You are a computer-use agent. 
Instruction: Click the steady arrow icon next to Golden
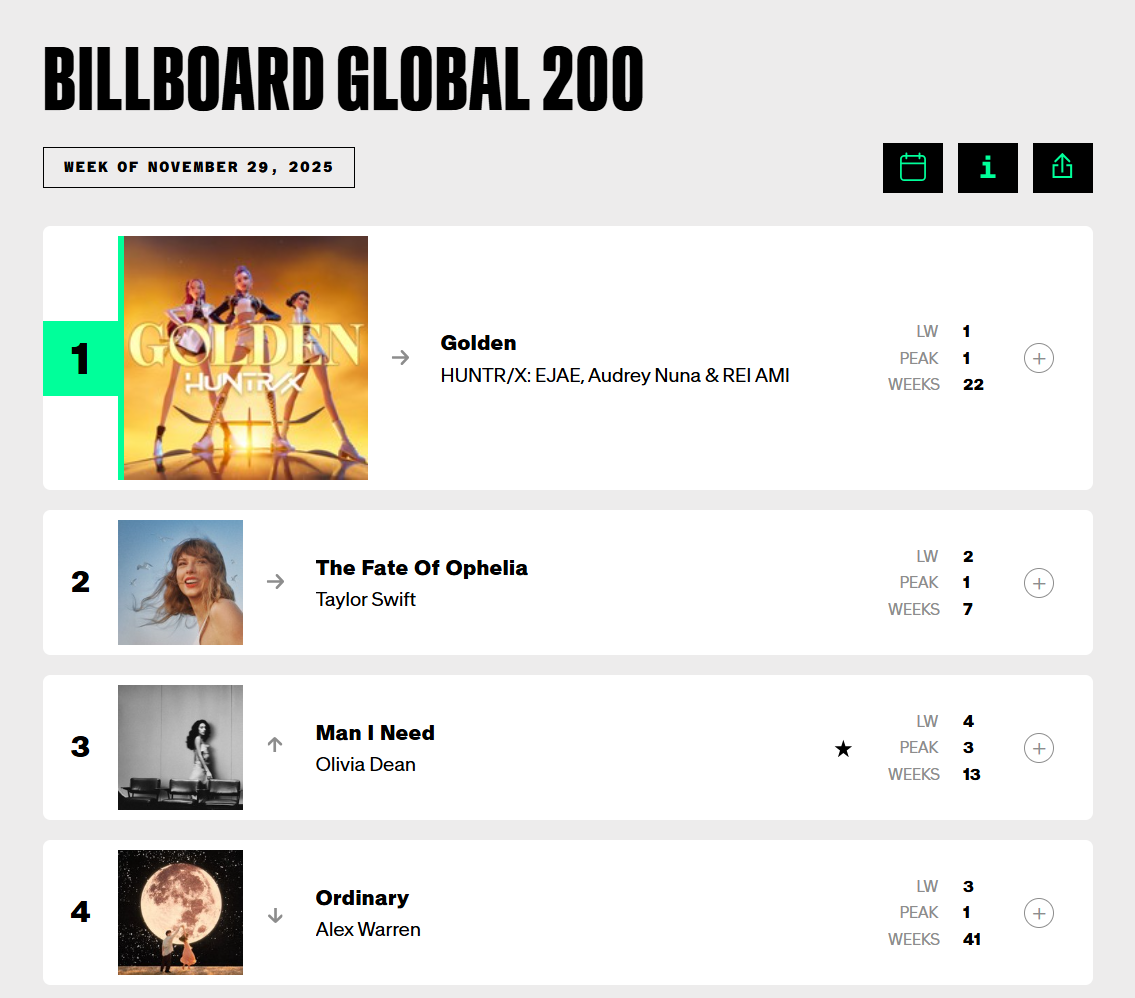(400, 358)
